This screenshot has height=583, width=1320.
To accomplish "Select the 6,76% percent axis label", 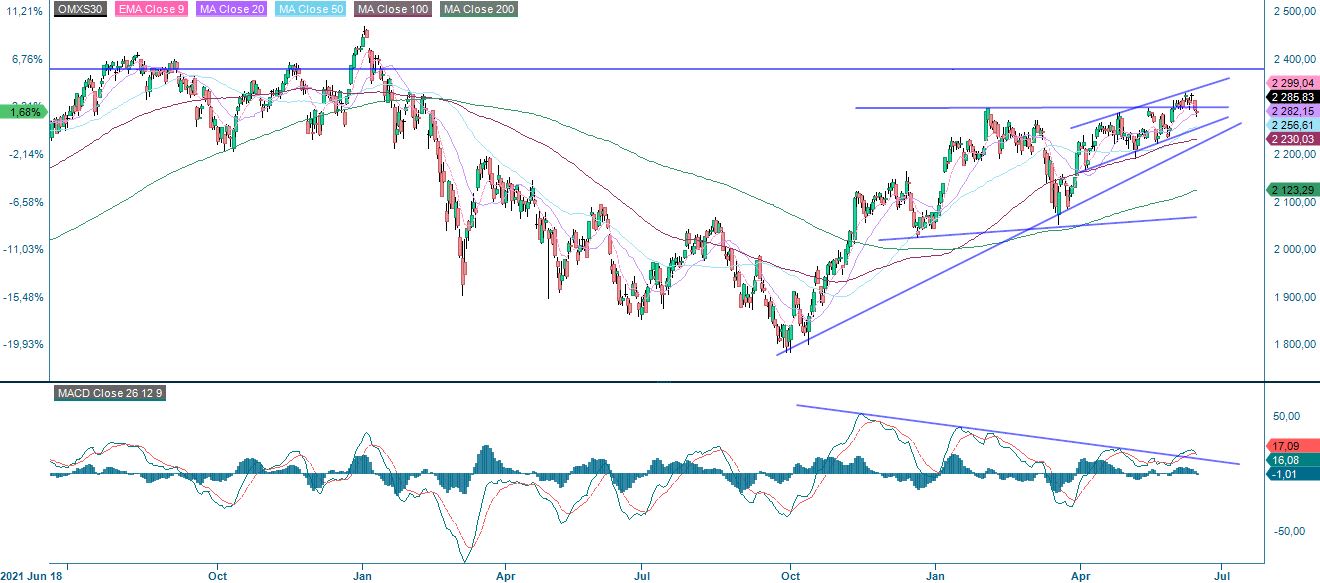I will [x=26, y=59].
